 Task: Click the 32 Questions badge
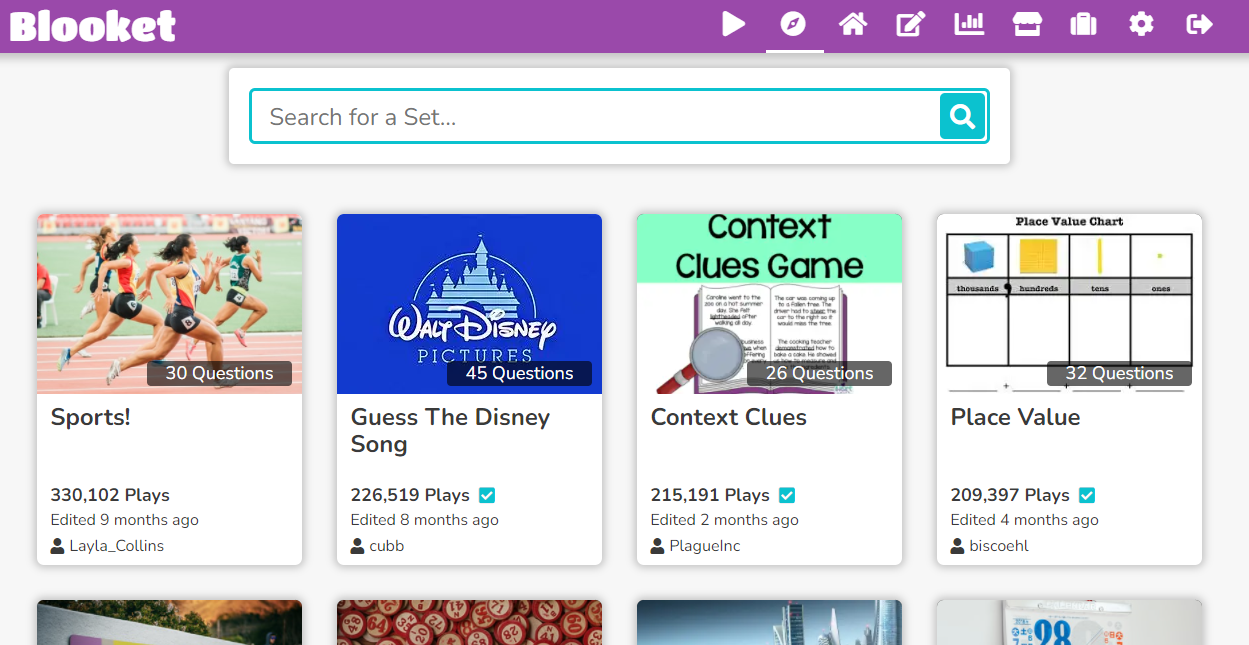tap(1119, 373)
